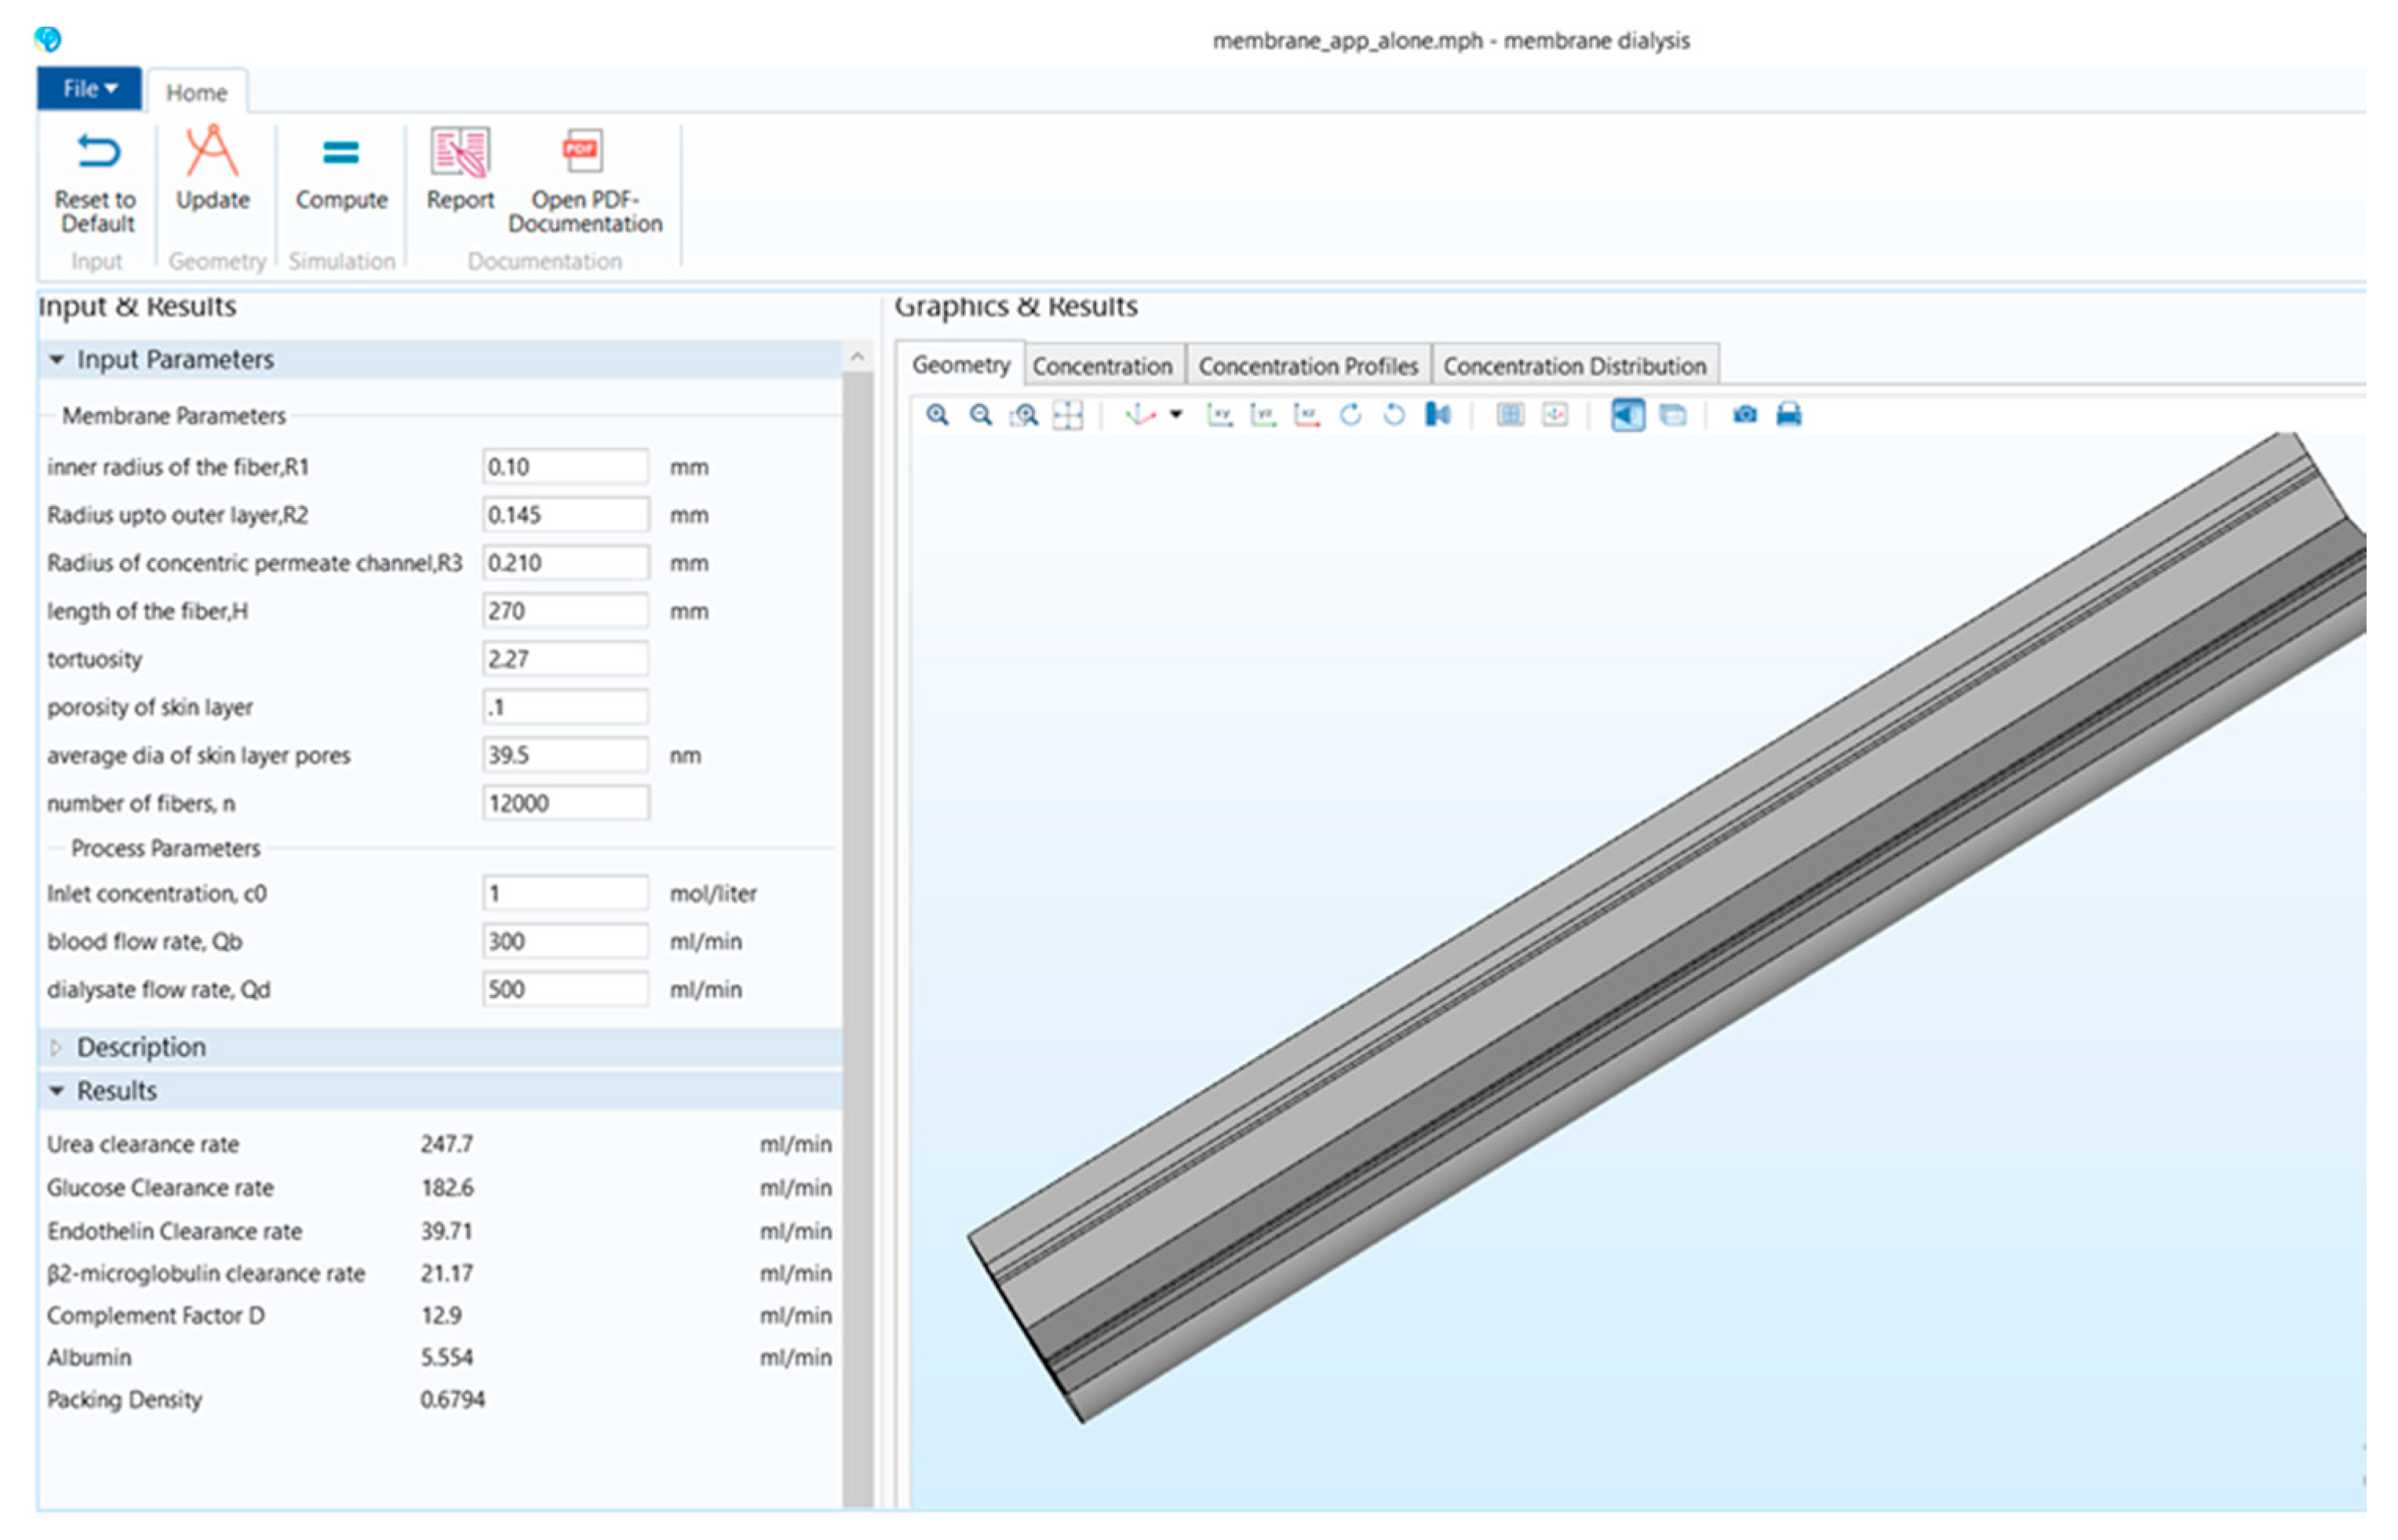Toggle the scene light button

[1627, 415]
